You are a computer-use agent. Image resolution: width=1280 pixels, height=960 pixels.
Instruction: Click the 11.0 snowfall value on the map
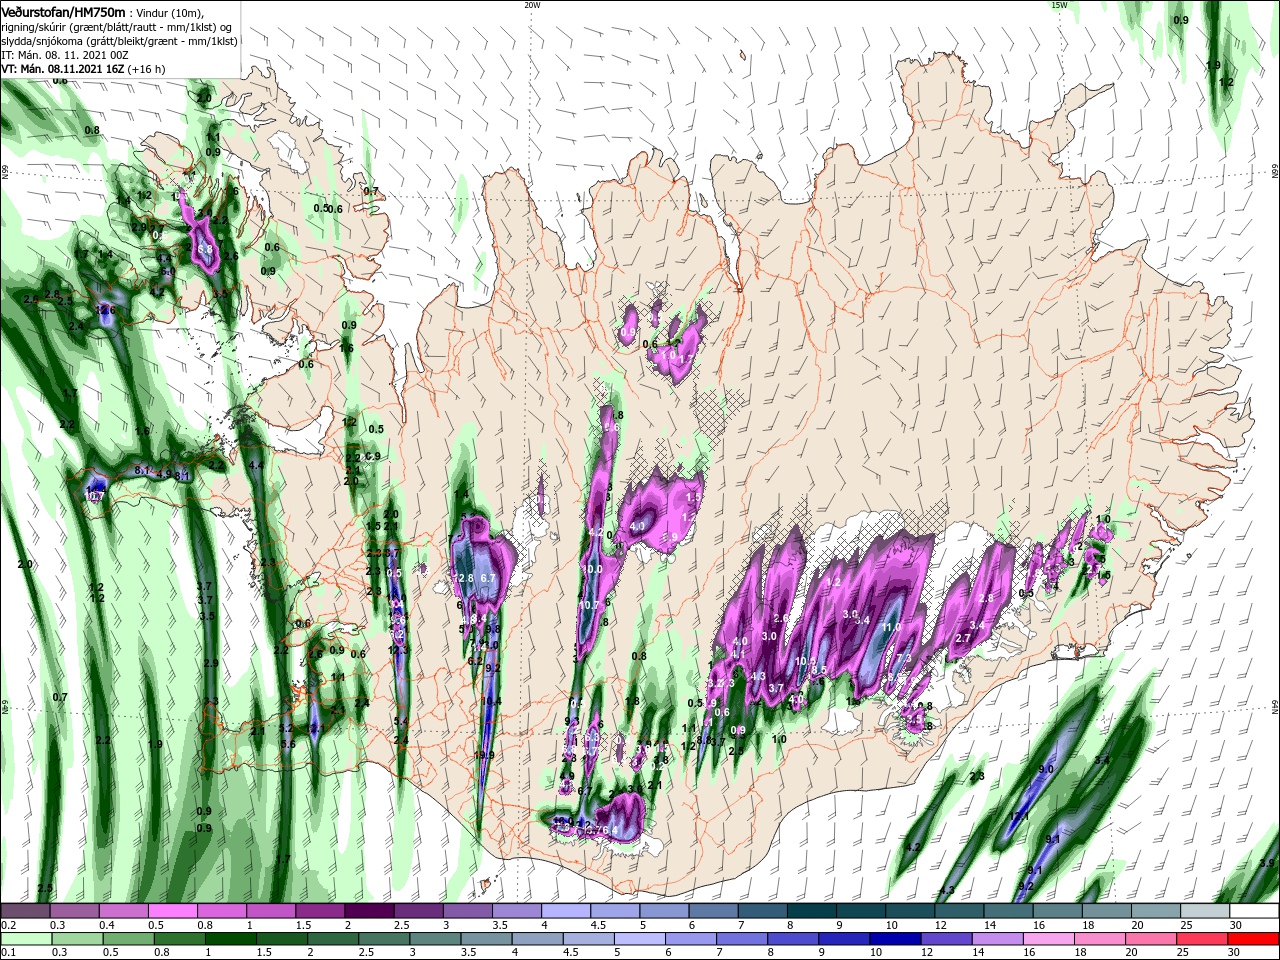891,627
